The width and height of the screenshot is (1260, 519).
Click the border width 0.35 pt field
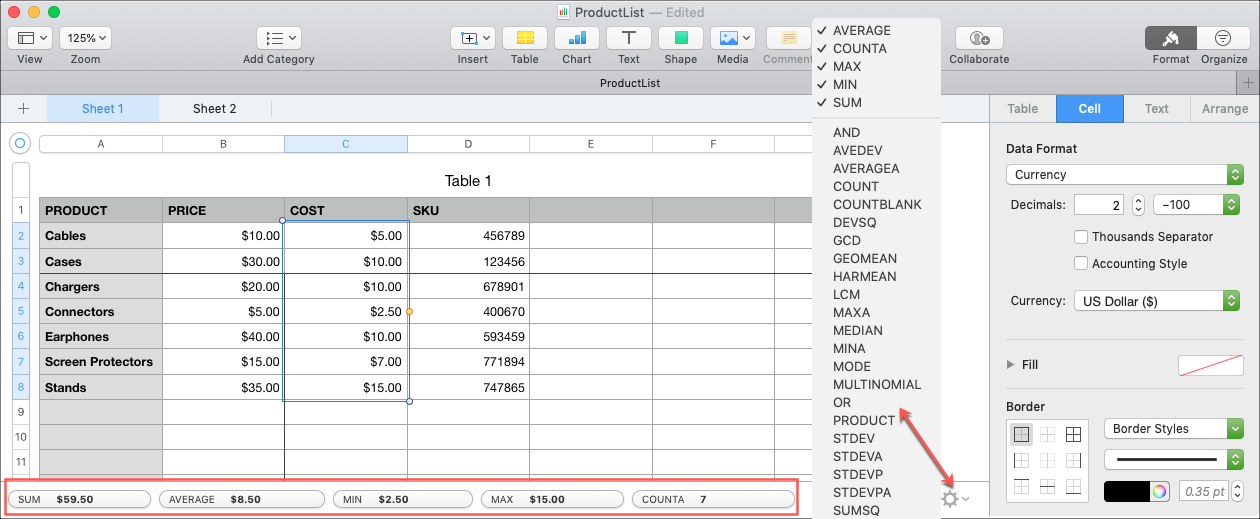(1203, 491)
